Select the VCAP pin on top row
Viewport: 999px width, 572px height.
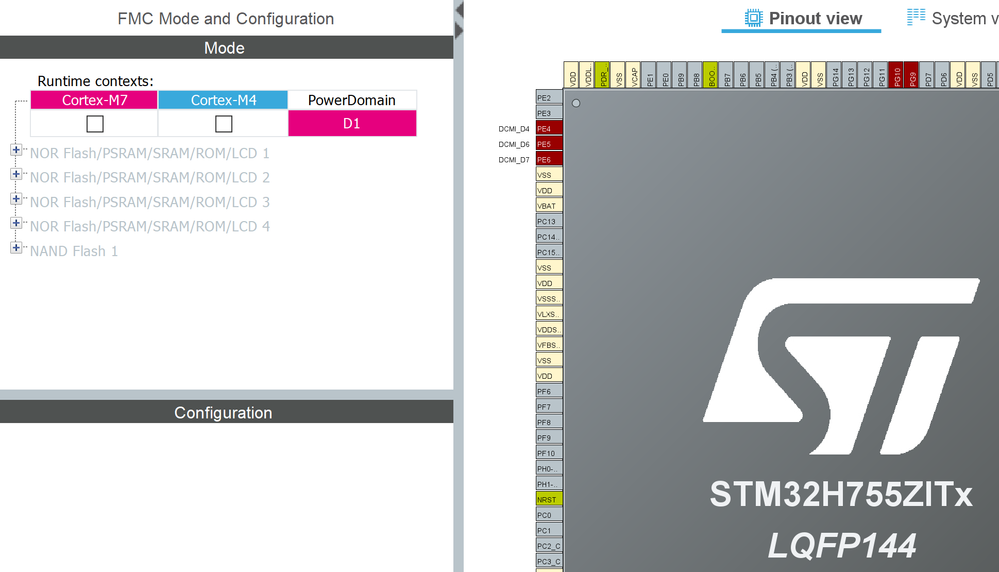(633, 75)
